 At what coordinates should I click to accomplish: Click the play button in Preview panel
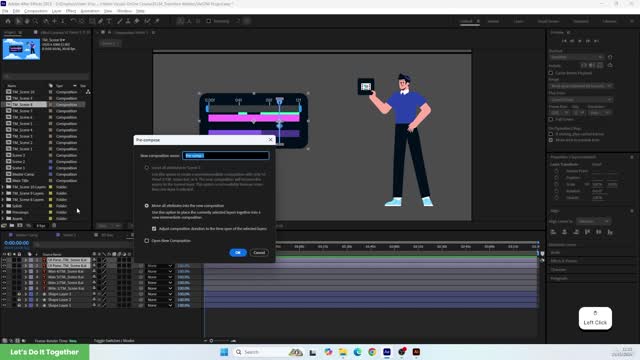point(580,41)
